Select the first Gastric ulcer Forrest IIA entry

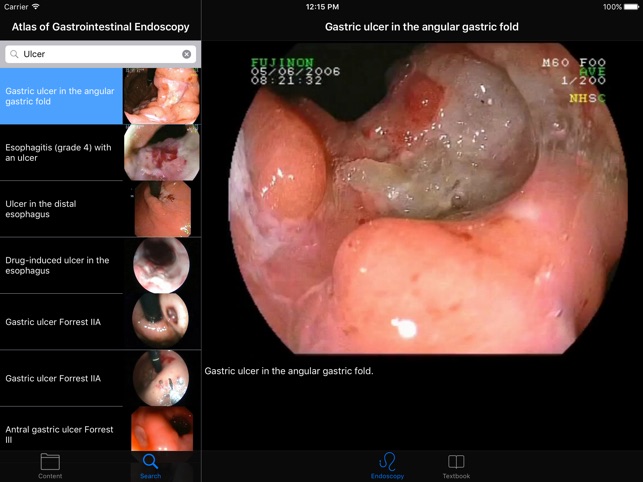tap(100, 322)
